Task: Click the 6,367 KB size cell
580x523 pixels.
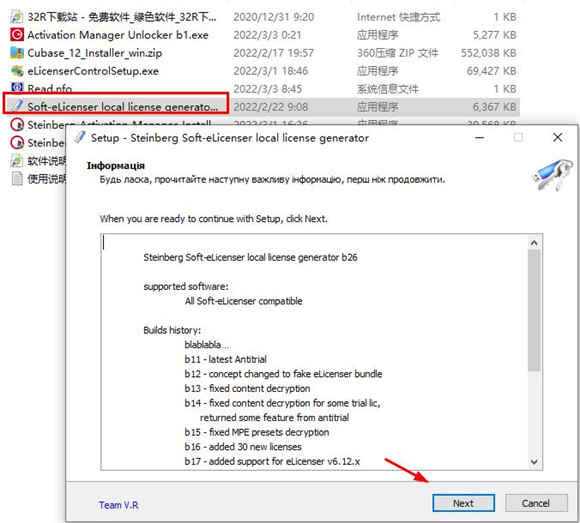Action: click(x=494, y=107)
